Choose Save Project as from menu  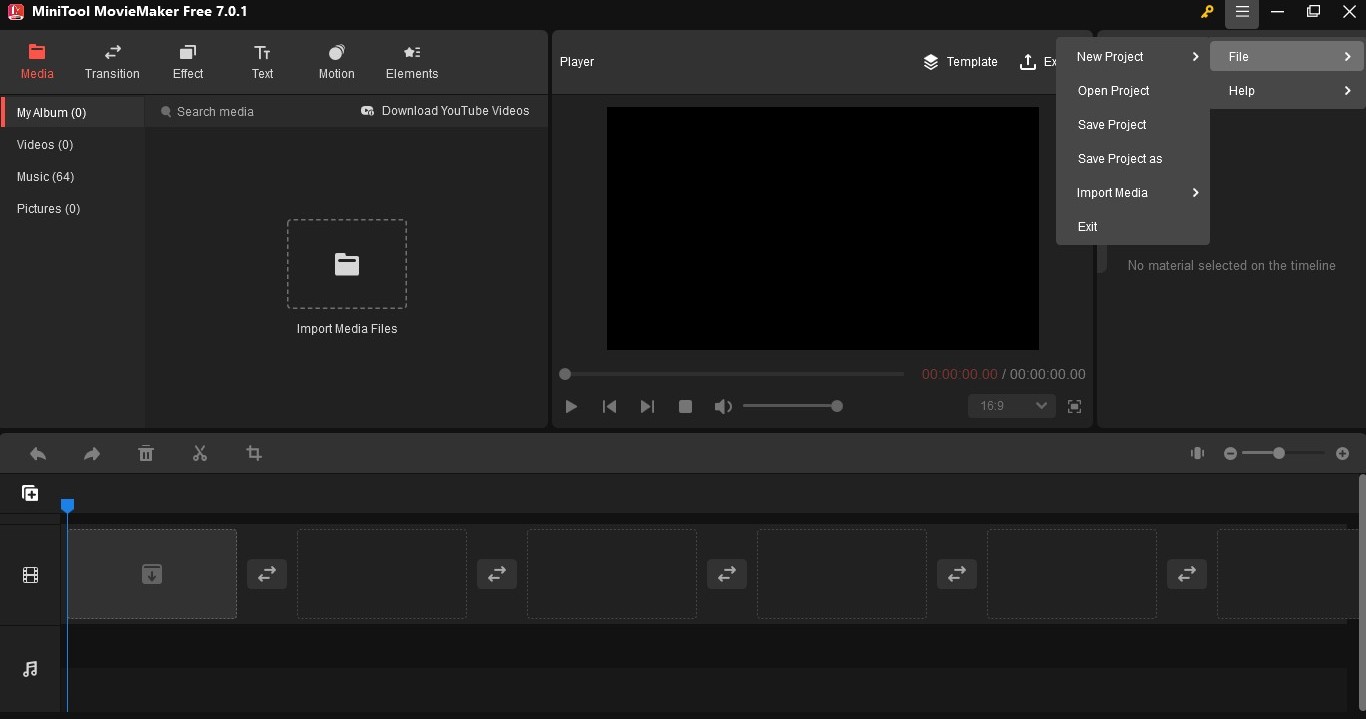pos(1120,159)
